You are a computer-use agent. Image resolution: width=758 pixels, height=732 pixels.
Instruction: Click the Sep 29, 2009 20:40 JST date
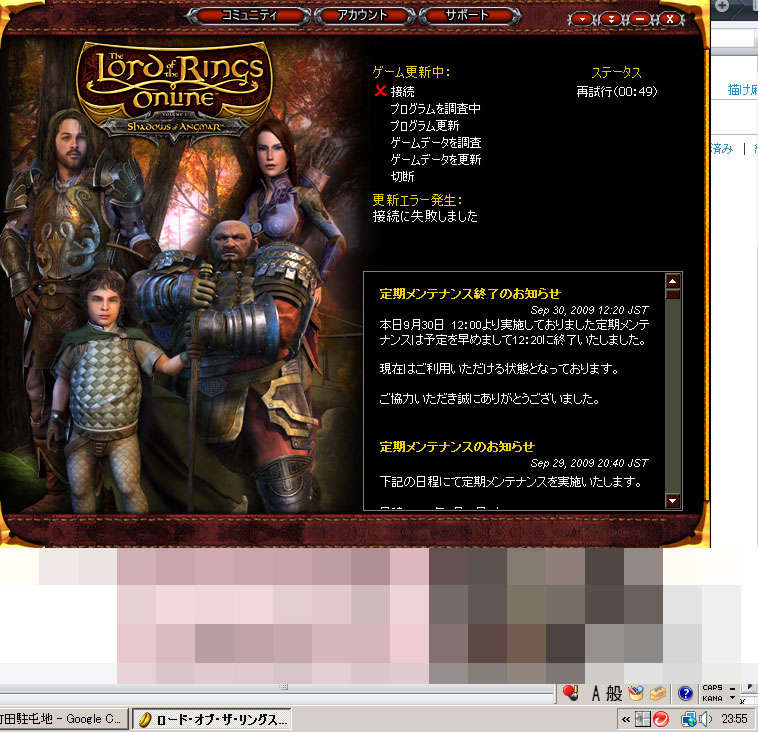(x=589, y=463)
